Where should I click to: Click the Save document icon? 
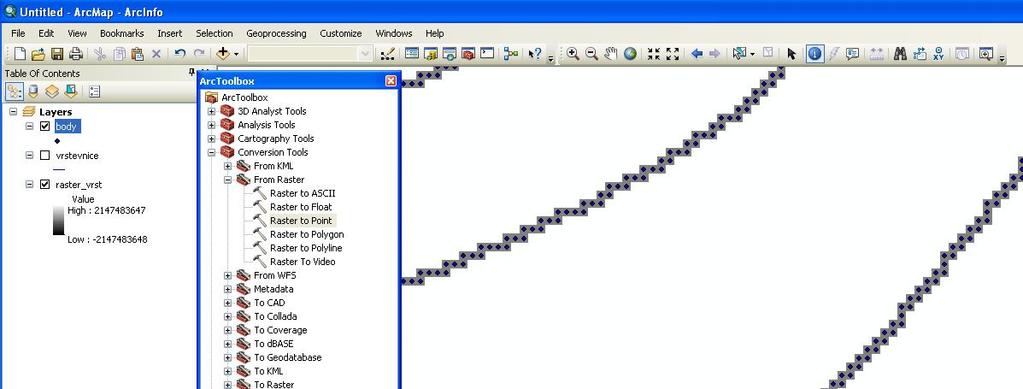57,54
